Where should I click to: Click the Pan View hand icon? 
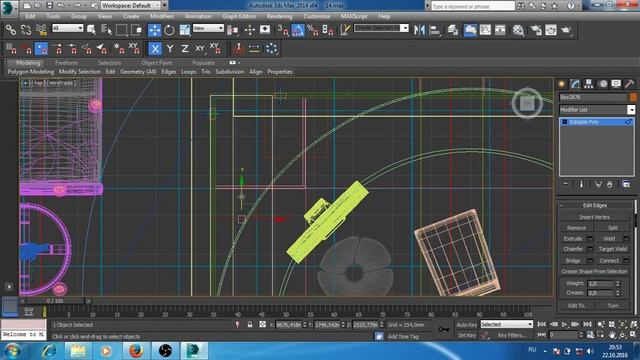coord(612,335)
